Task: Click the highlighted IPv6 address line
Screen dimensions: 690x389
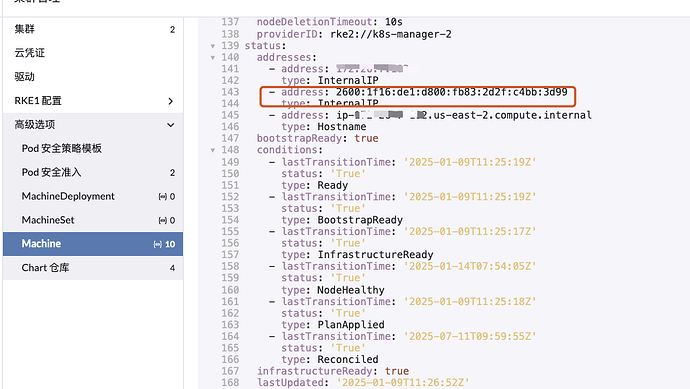Action: click(418, 92)
